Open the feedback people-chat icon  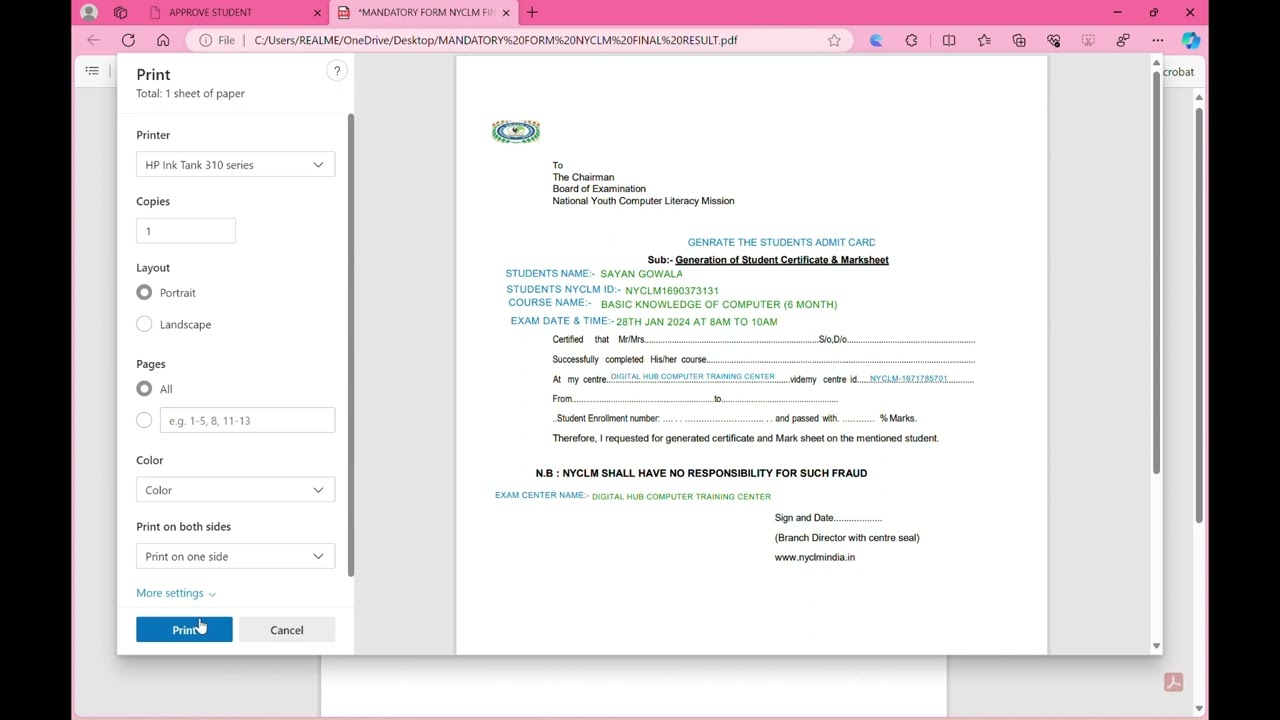click(1123, 40)
